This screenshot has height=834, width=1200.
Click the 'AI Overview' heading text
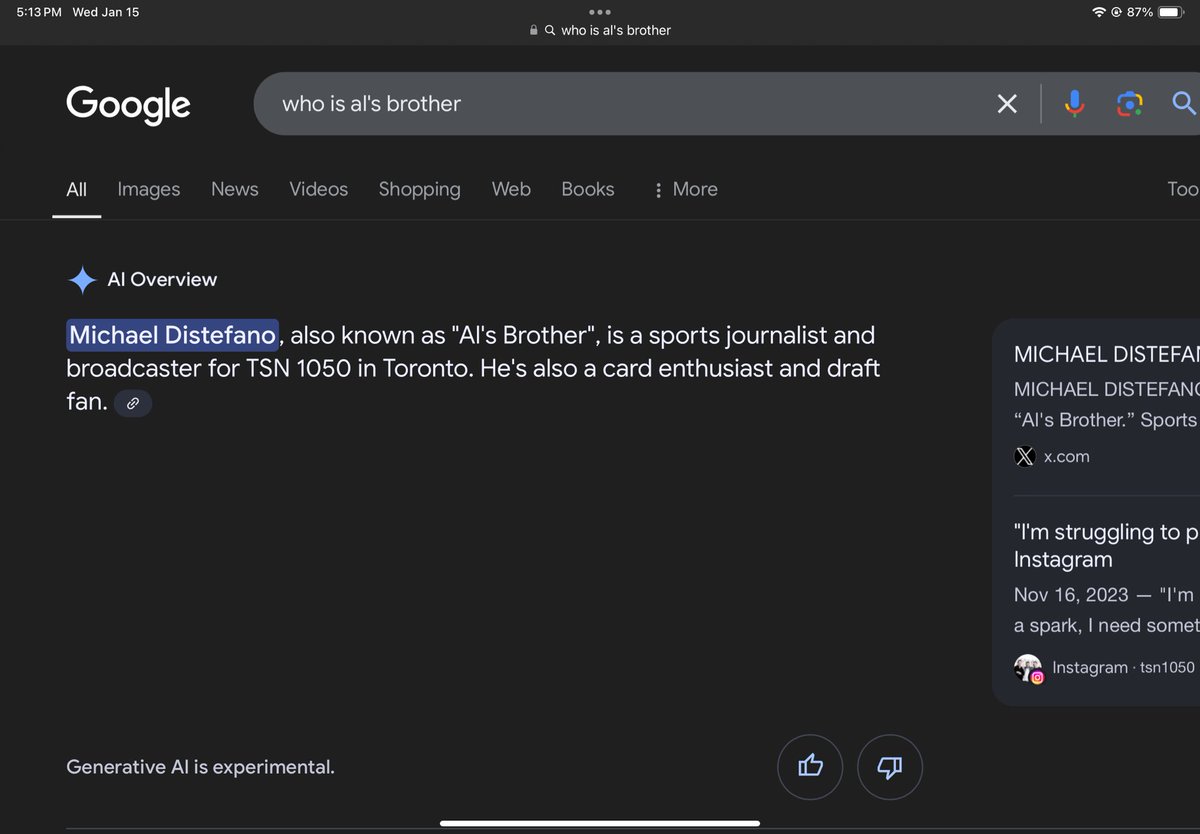[x=162, y=280]
